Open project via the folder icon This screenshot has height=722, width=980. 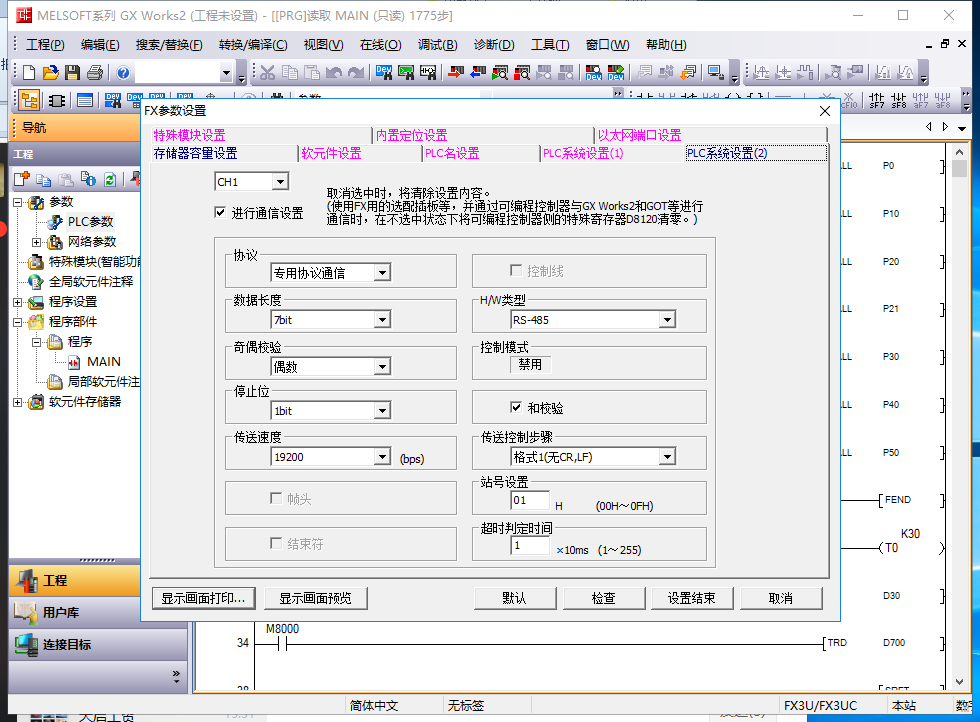(51, 73)
